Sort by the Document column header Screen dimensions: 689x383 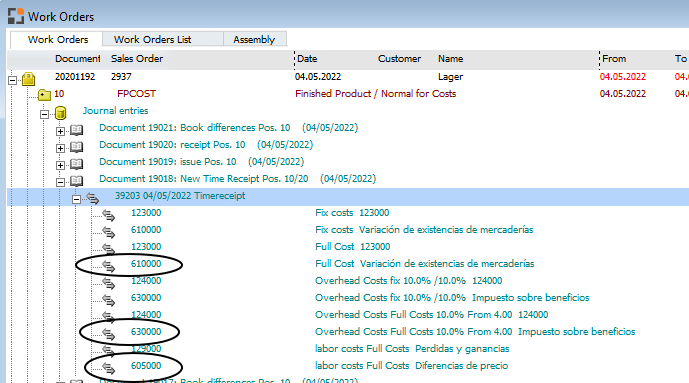pos(77,59)
